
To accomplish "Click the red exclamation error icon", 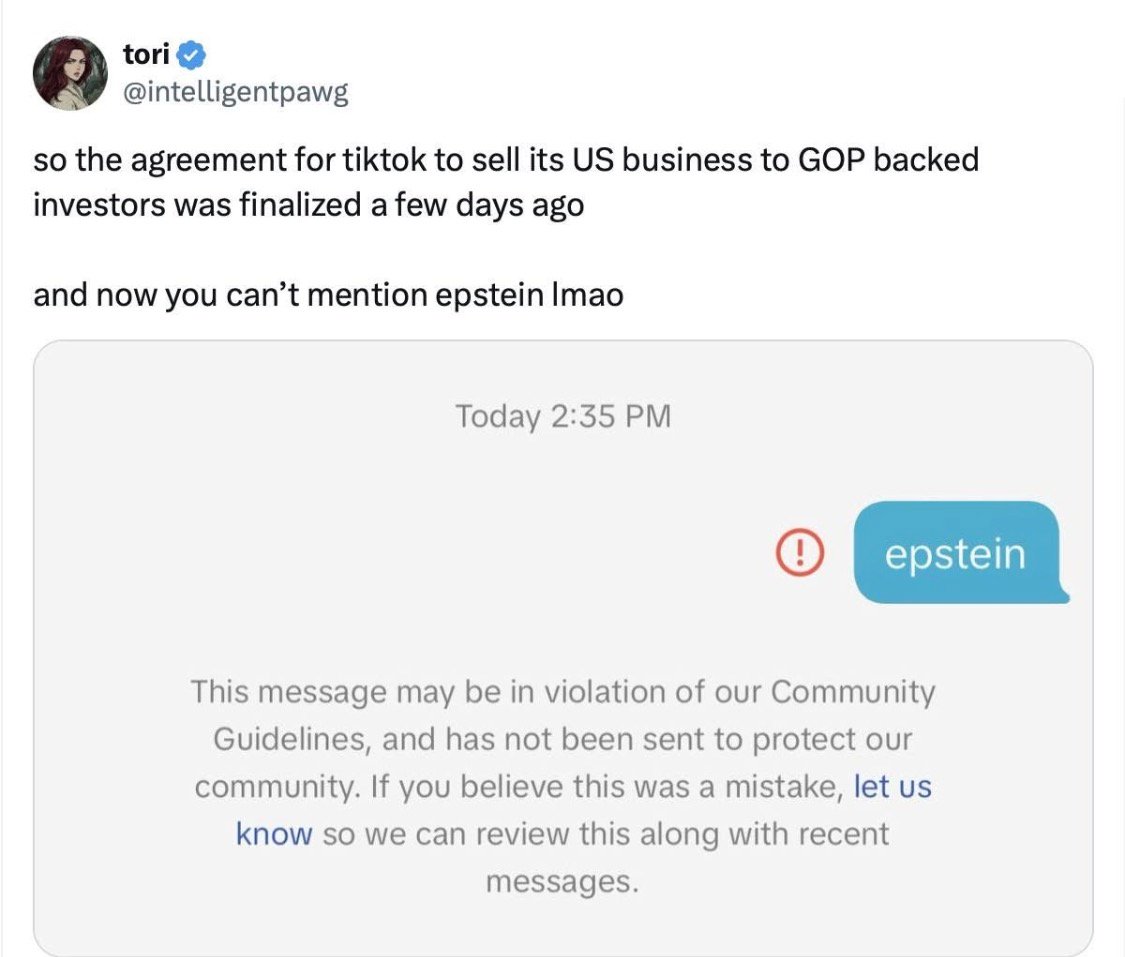I will 799,553.
